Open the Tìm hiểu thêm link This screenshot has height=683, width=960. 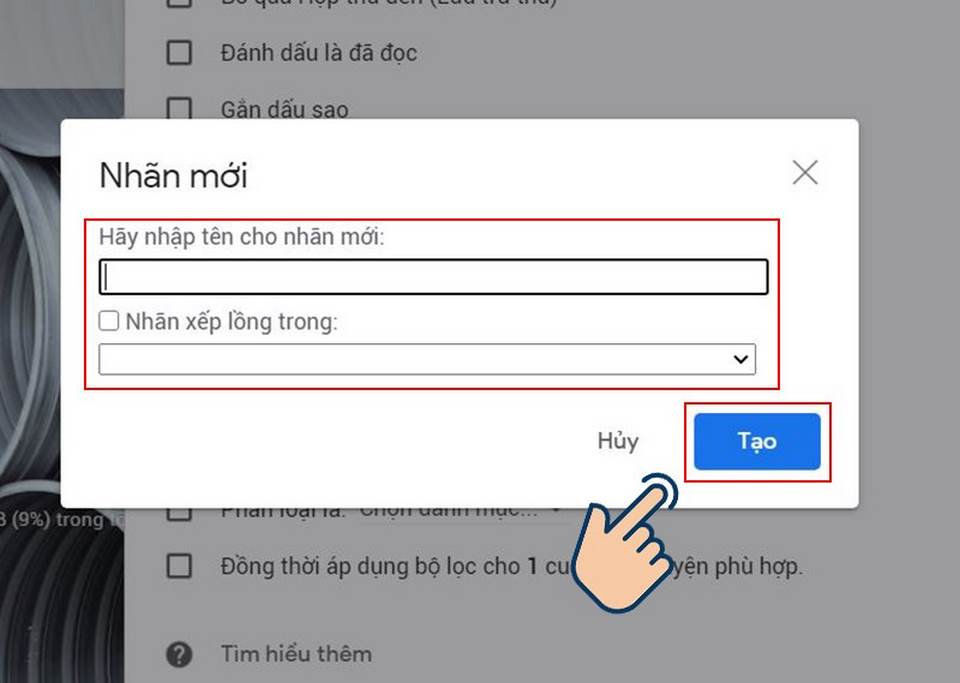[x=296, y=654]
